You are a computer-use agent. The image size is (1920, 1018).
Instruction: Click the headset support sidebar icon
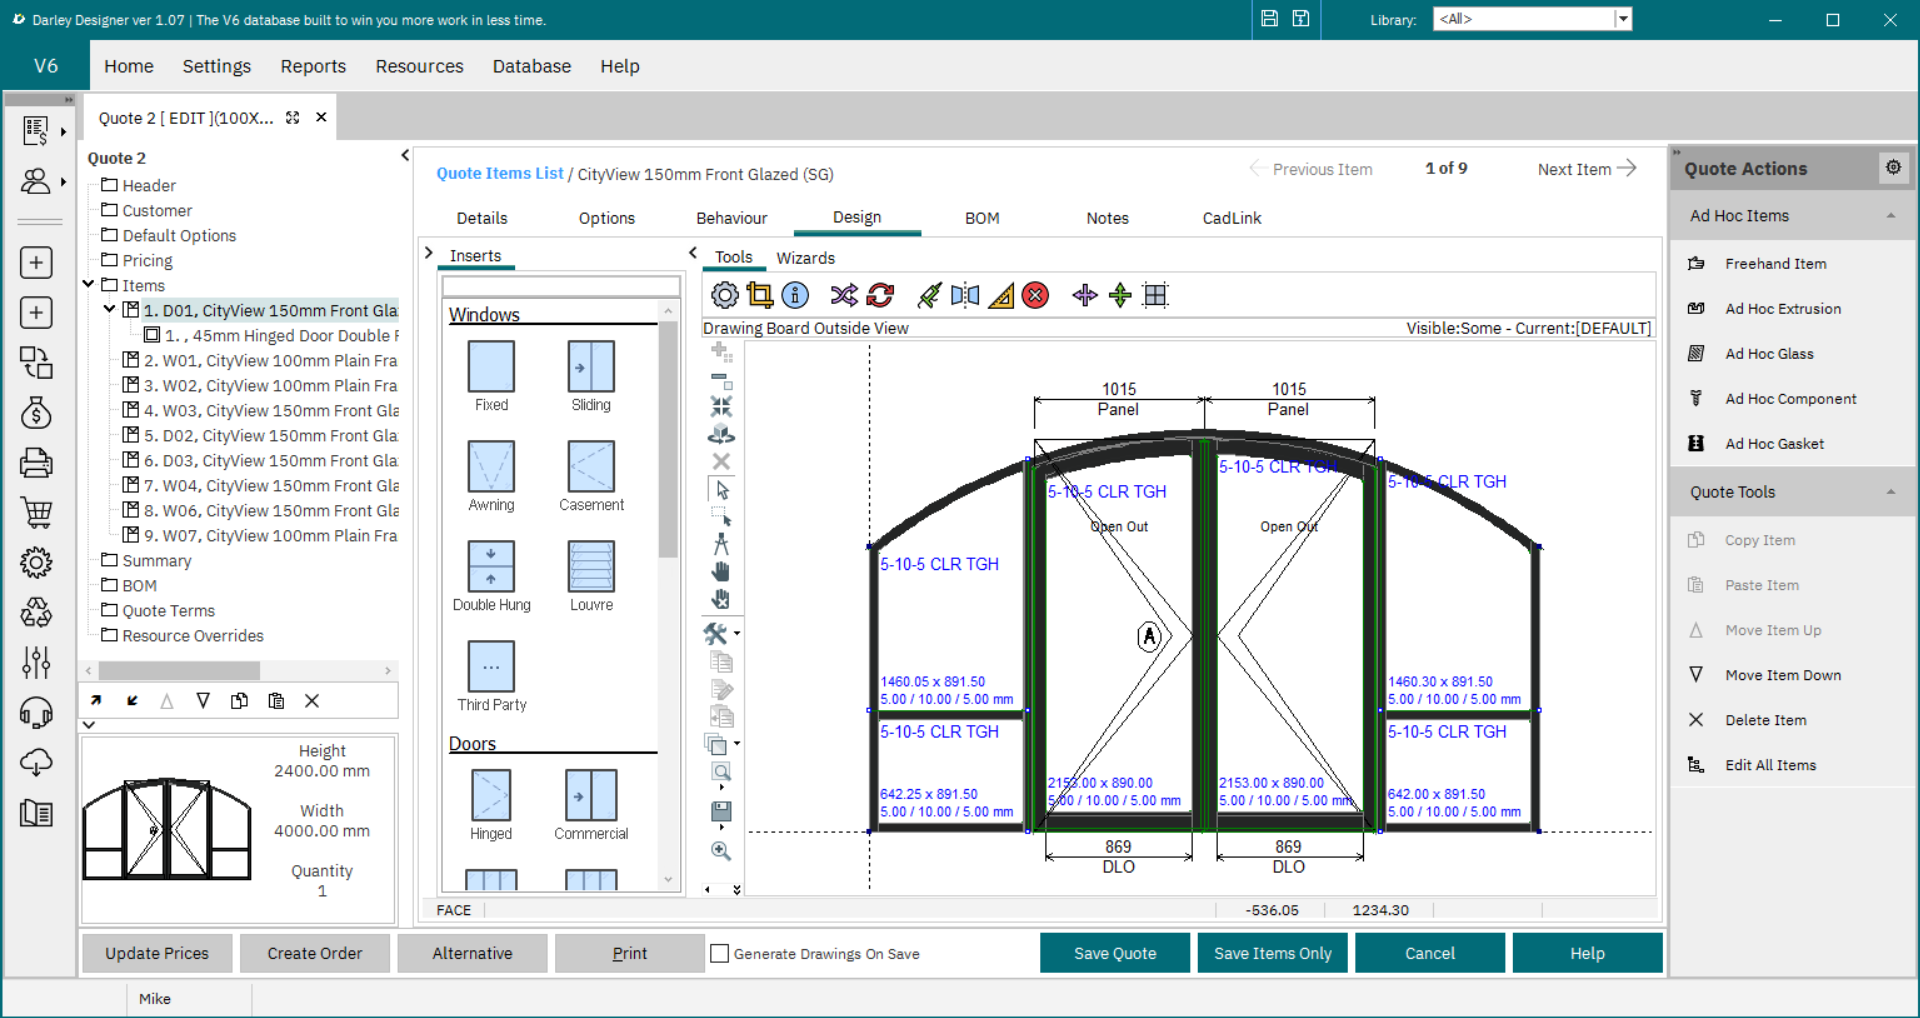tap(37, 712)
